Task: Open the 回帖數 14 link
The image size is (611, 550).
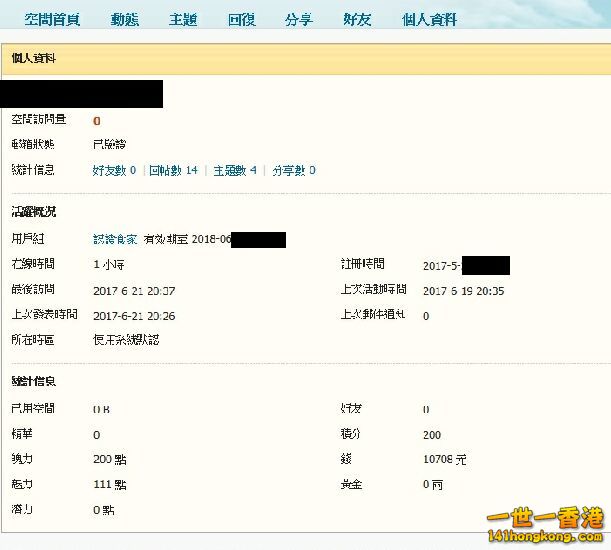Action: (x=173, y=171)
